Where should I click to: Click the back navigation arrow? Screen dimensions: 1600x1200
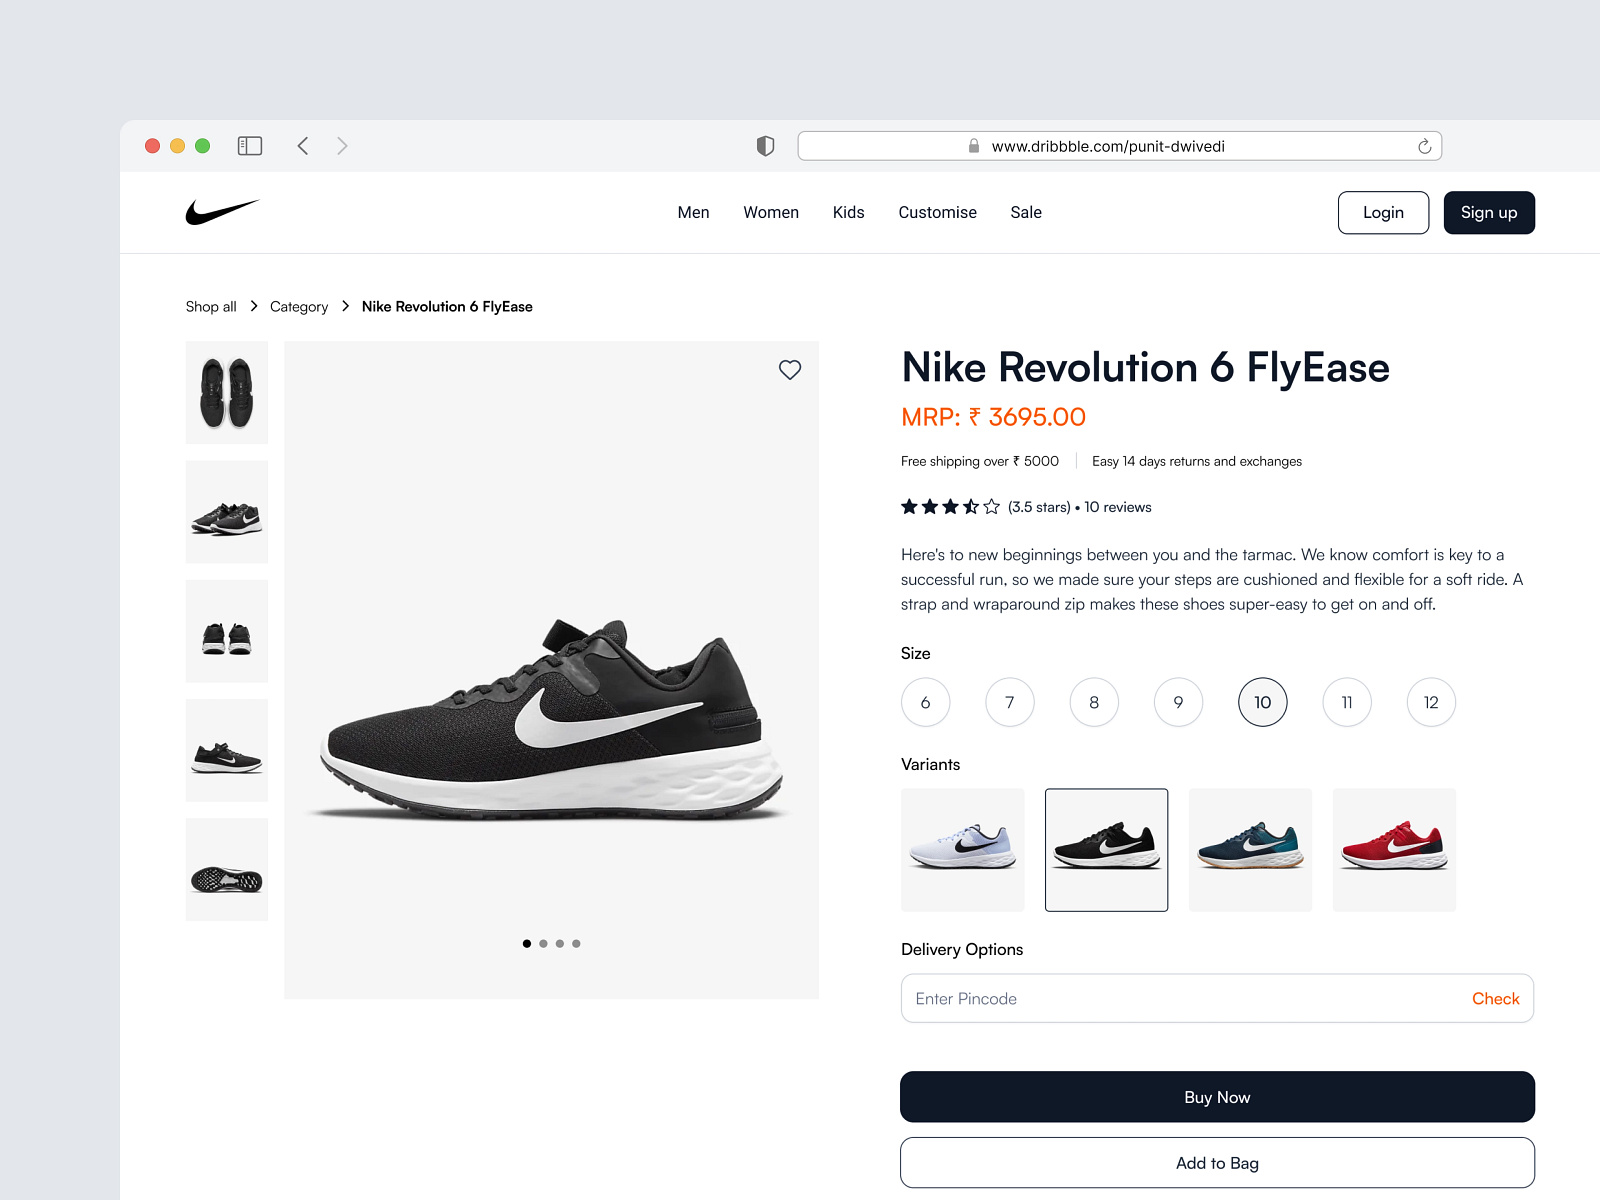click(x=303, y=145)
